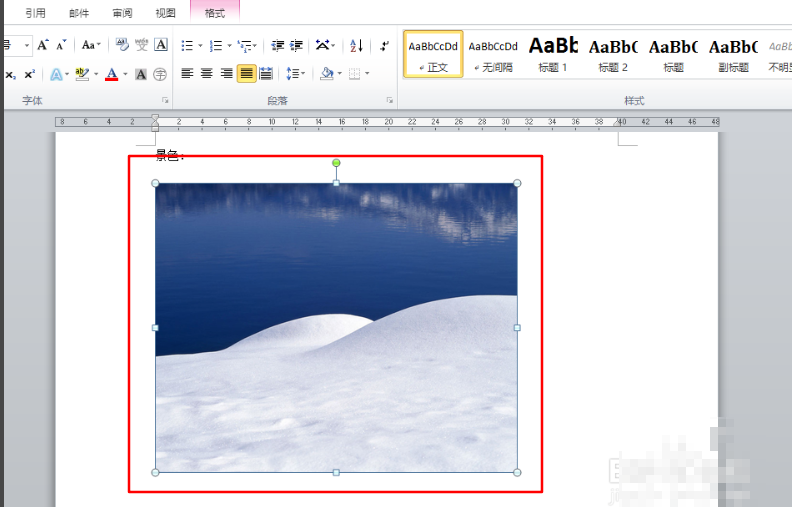Image resolution: width=792 pixels, height=507 pixels.
Task: Apply superscript formatting
Action: [30, 74]
